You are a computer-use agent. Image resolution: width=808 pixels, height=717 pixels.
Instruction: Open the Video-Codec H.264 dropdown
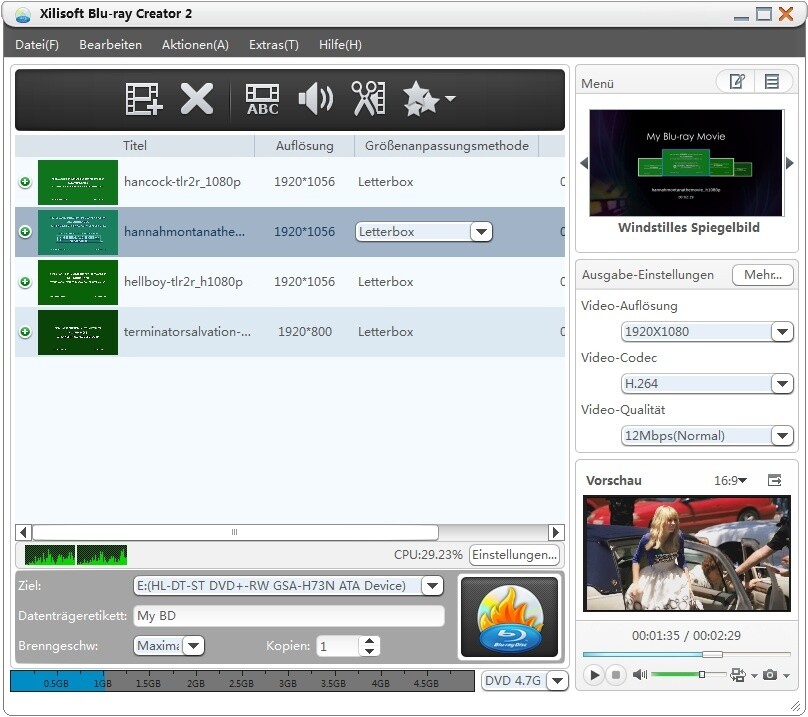tap(782, 383)
